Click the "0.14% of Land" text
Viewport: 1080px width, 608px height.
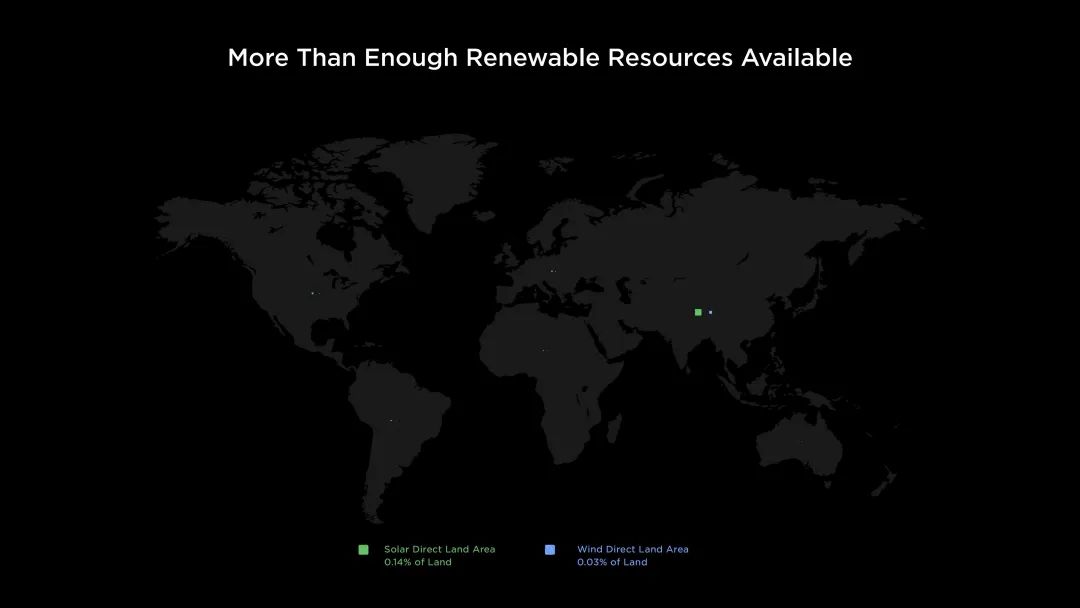click(418, 562)
